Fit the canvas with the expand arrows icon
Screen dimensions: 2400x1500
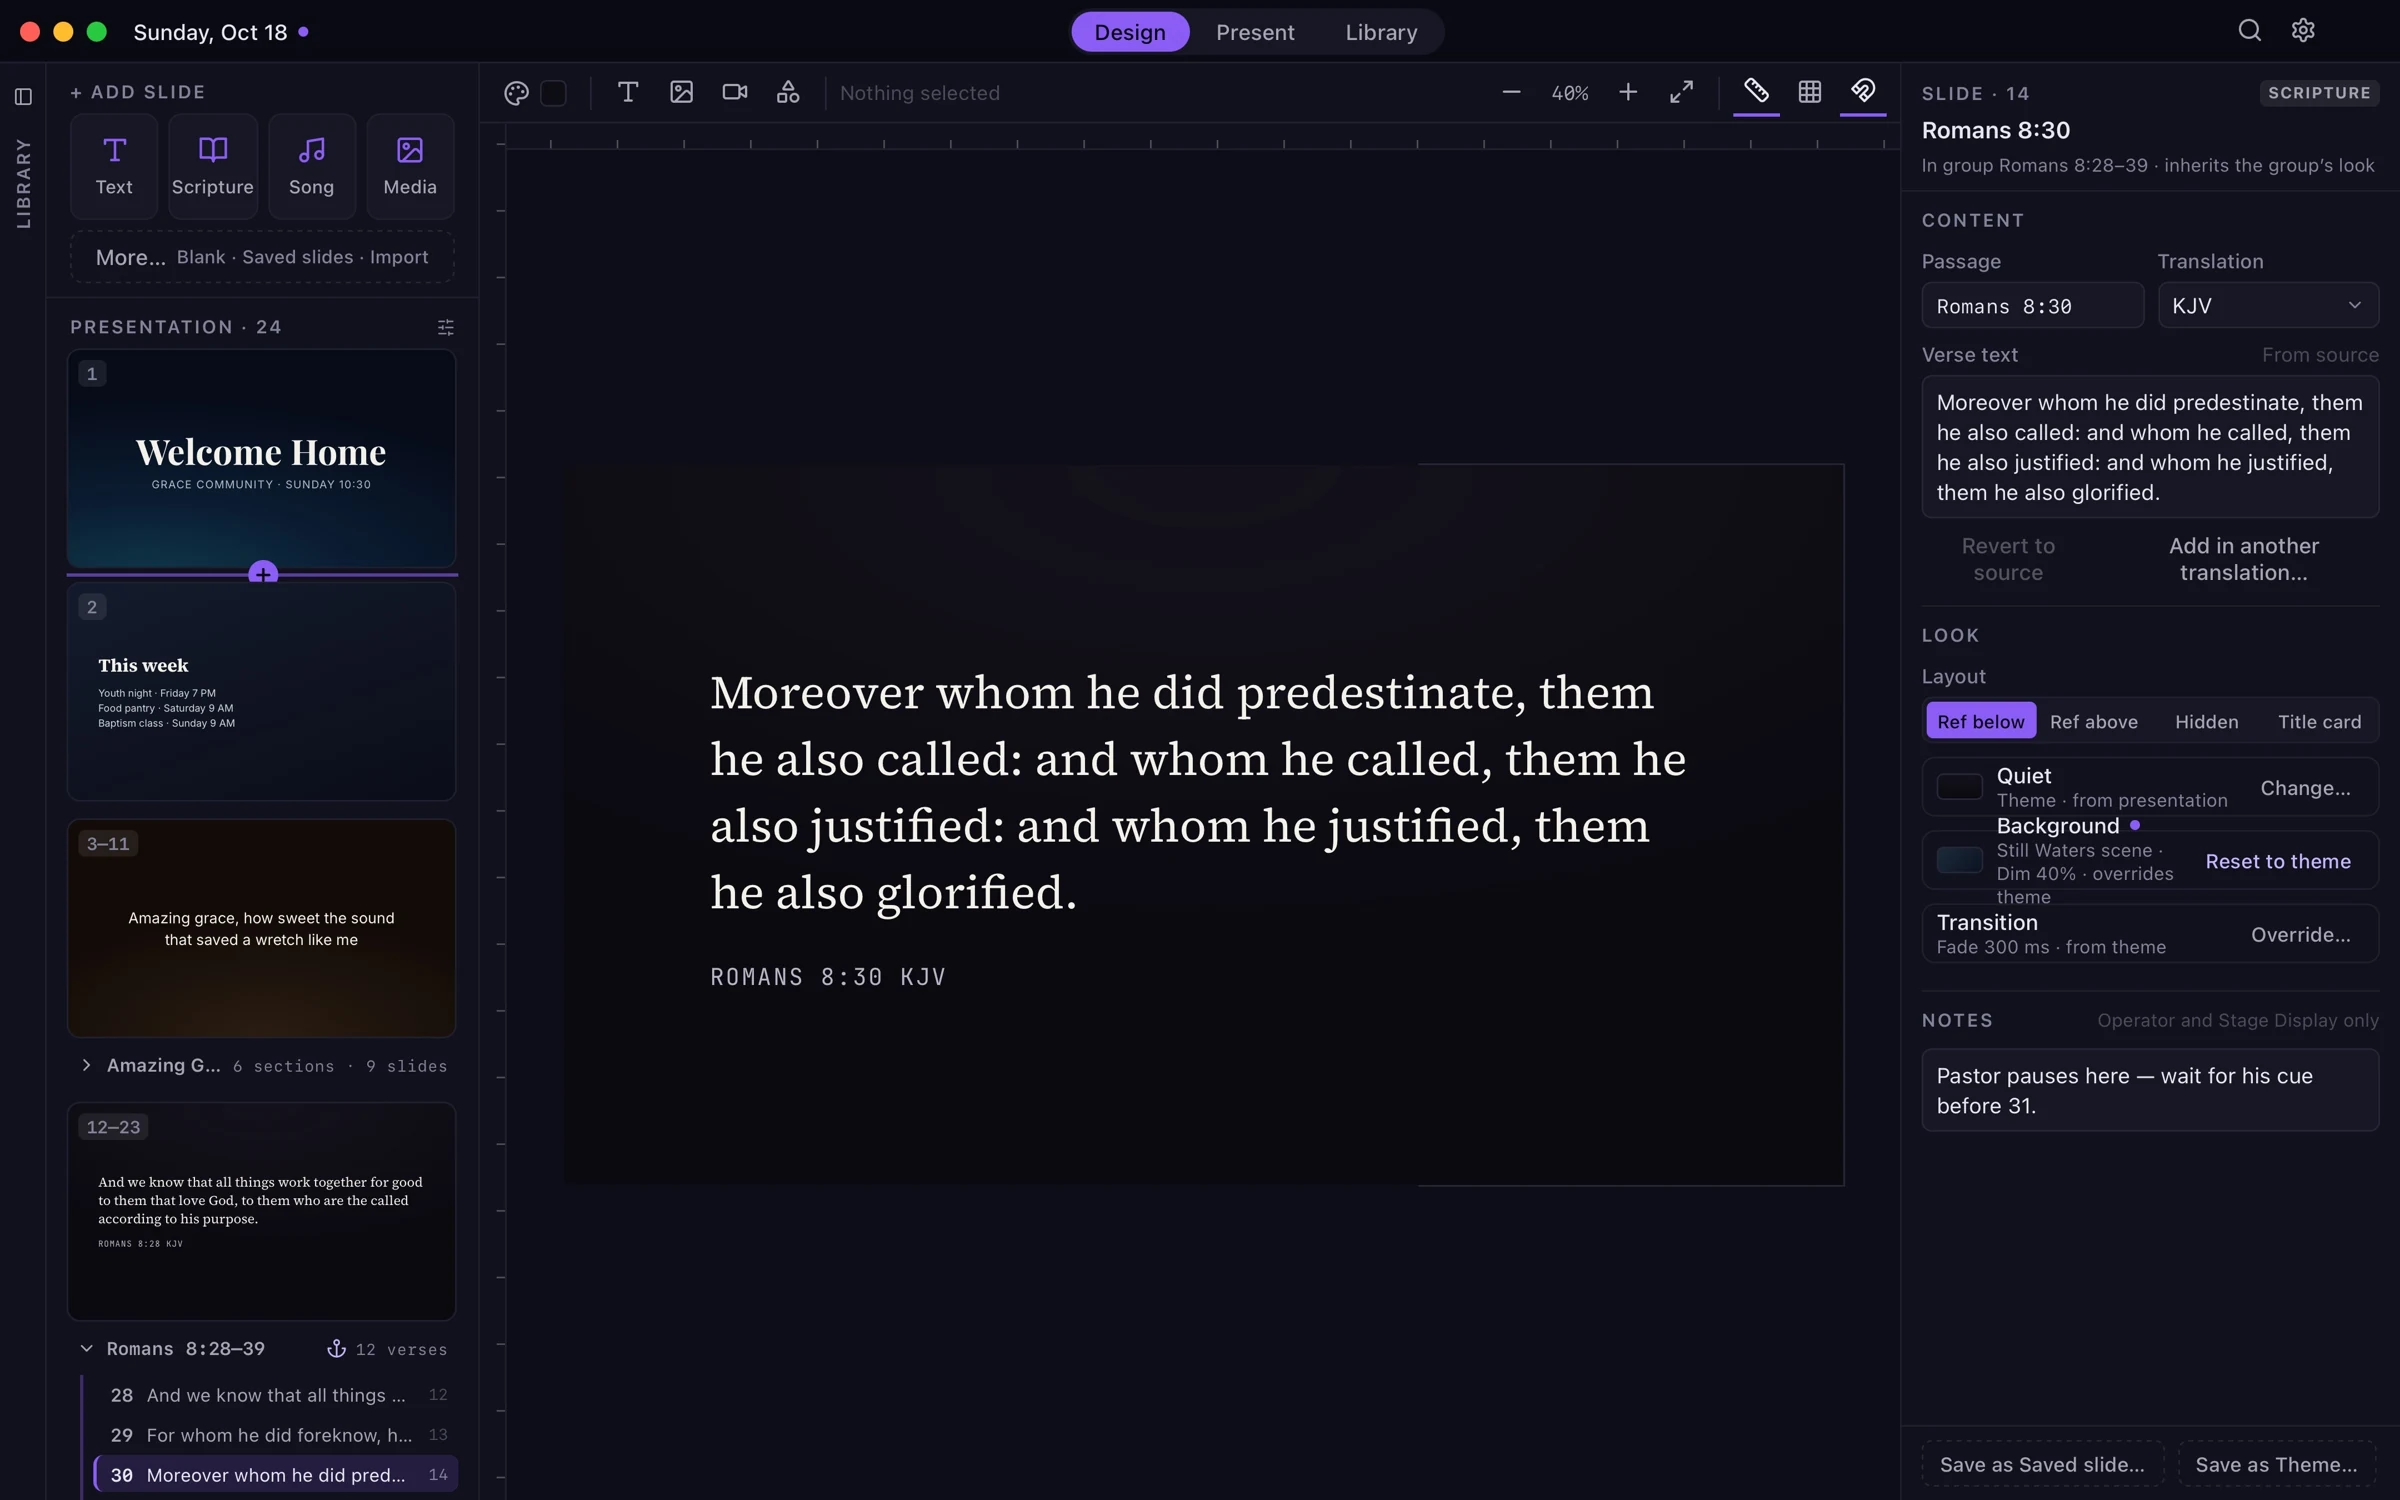1682,93
